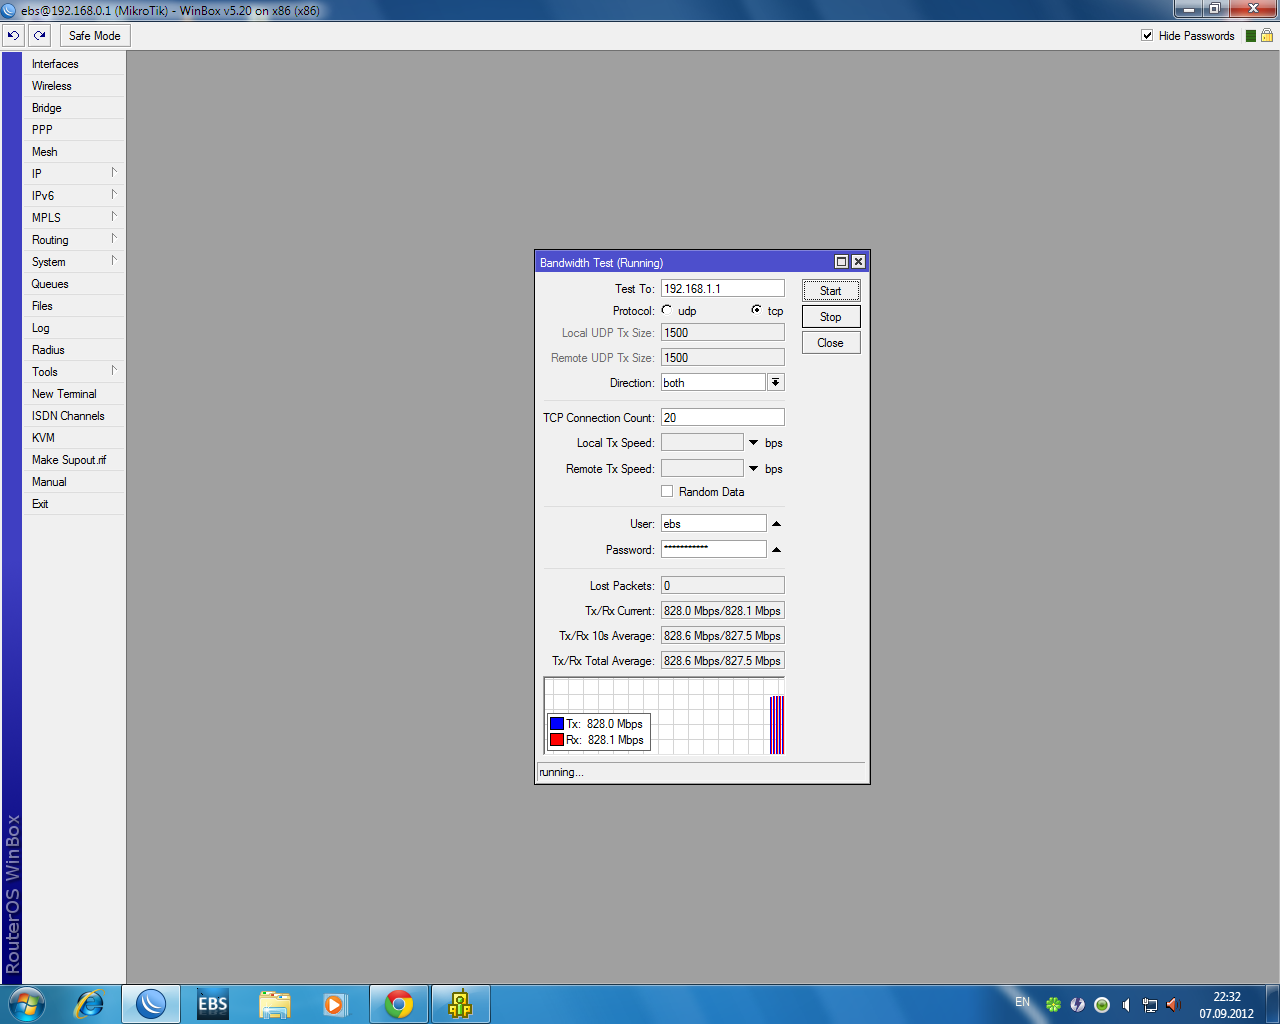Click the User input field

coord(714,523)
